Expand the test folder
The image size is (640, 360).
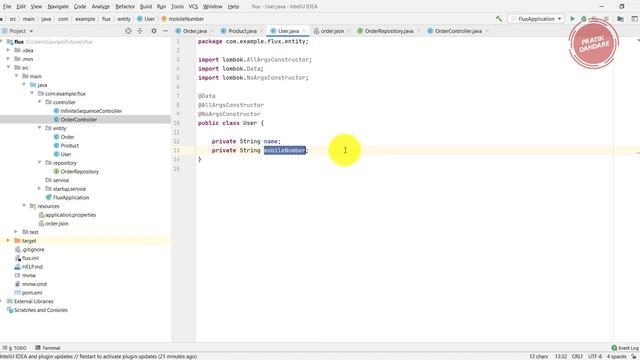pyautogui.click(x=16, y=232)
